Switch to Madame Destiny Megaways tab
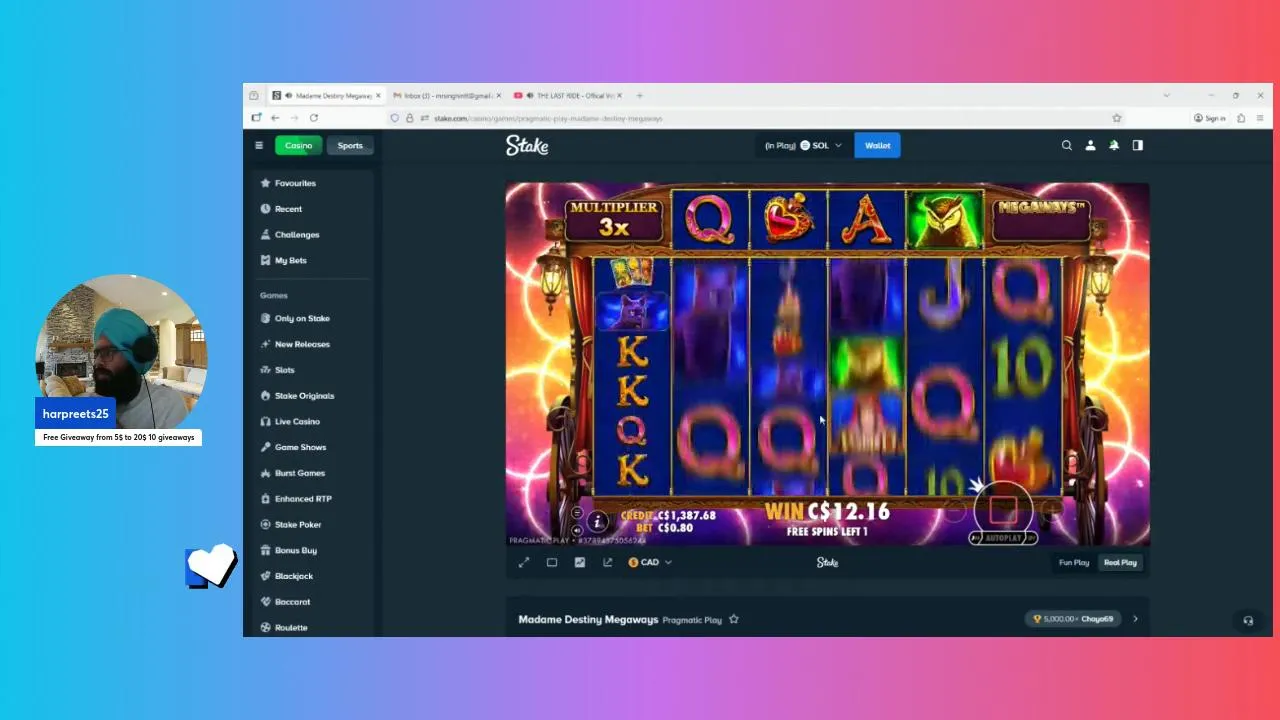 point(327,95)
